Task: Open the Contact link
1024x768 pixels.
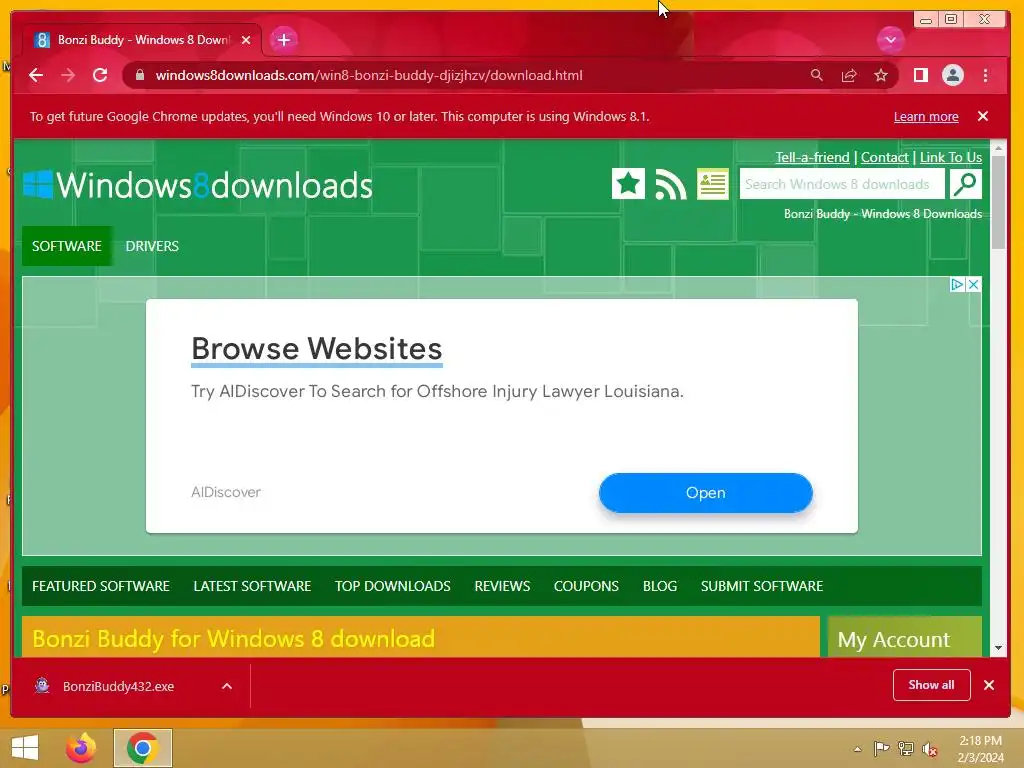Action: pos(884,157)
